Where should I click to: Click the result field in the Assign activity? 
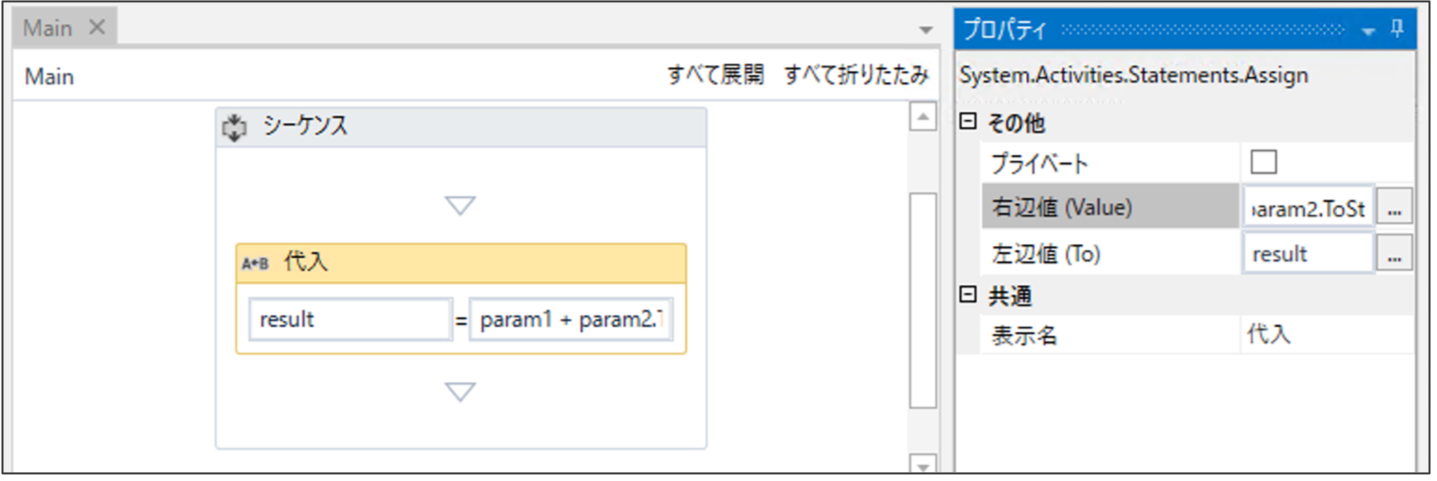point(350,320)
